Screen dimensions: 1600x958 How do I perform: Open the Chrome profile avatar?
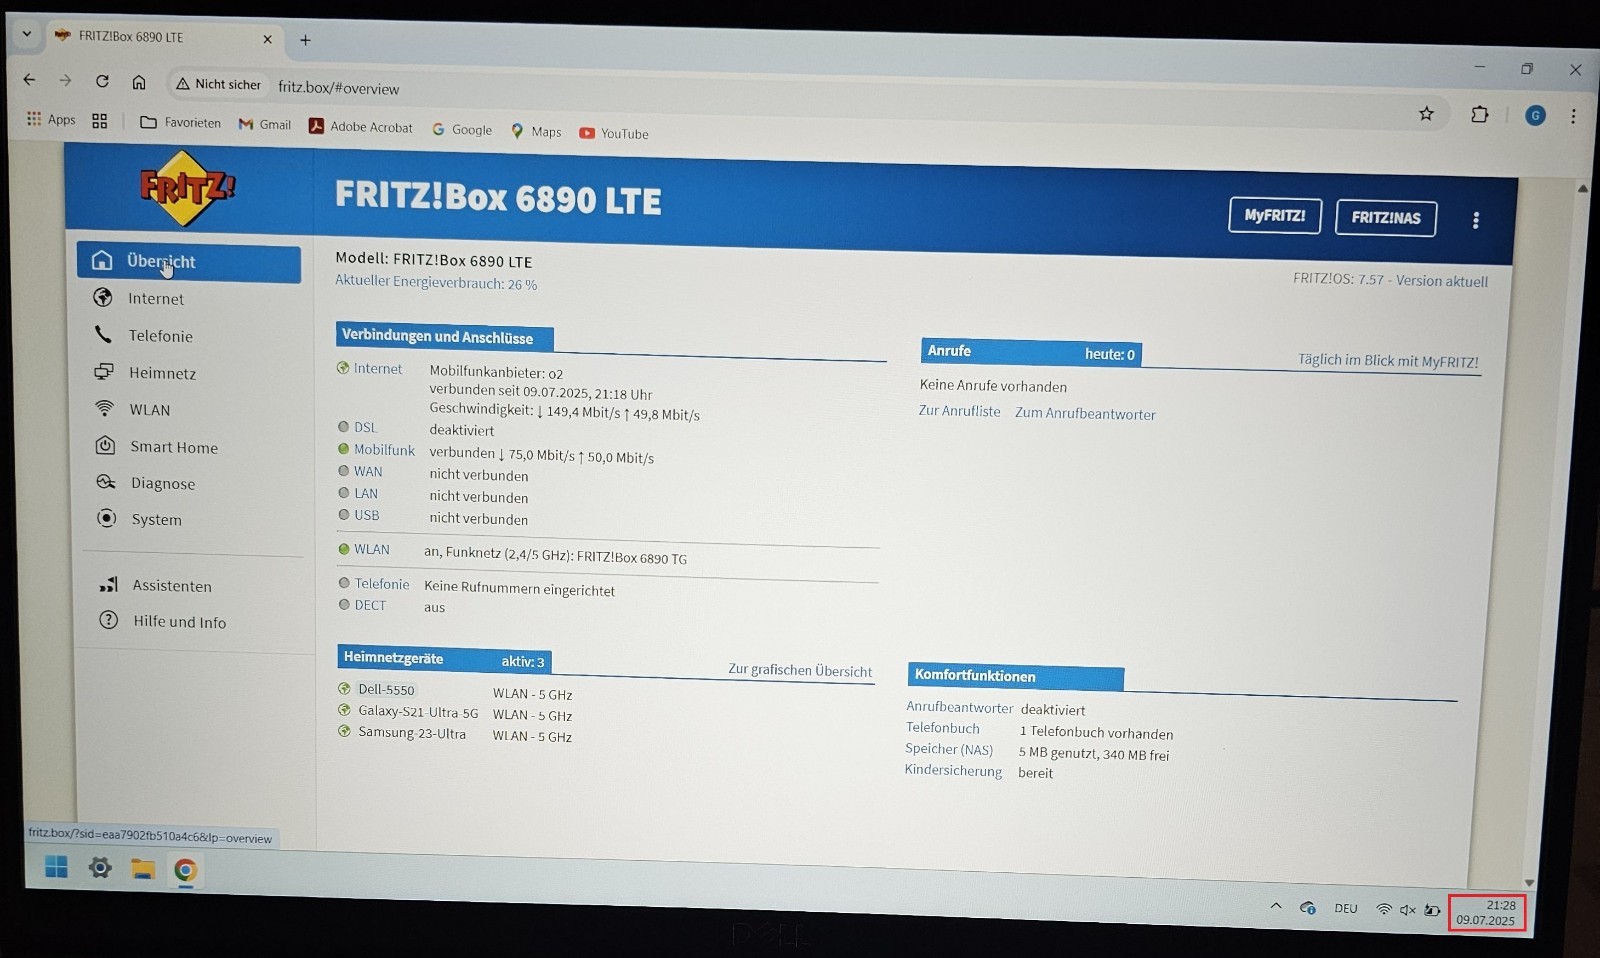pos(1535,116)
